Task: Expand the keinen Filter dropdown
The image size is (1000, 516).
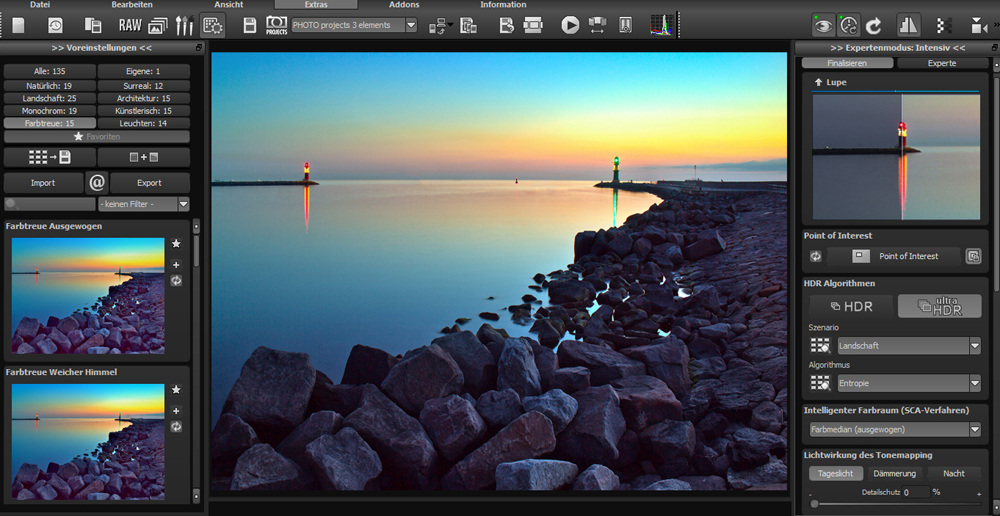Action: point(183,204)
